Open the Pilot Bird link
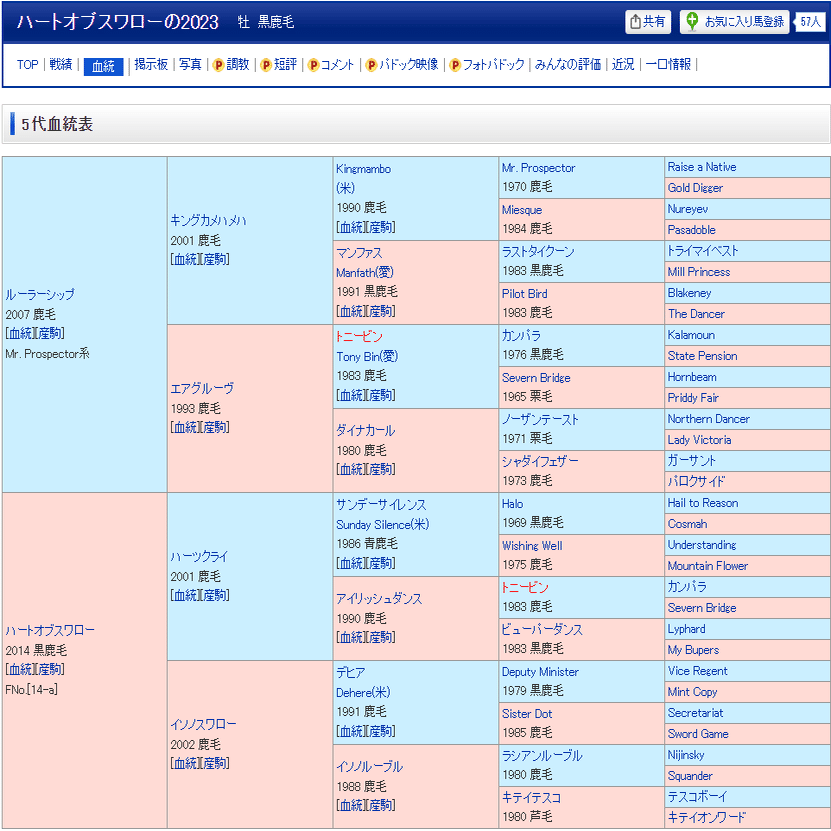Screen dimensions: 831x831 tap(525, 294)
